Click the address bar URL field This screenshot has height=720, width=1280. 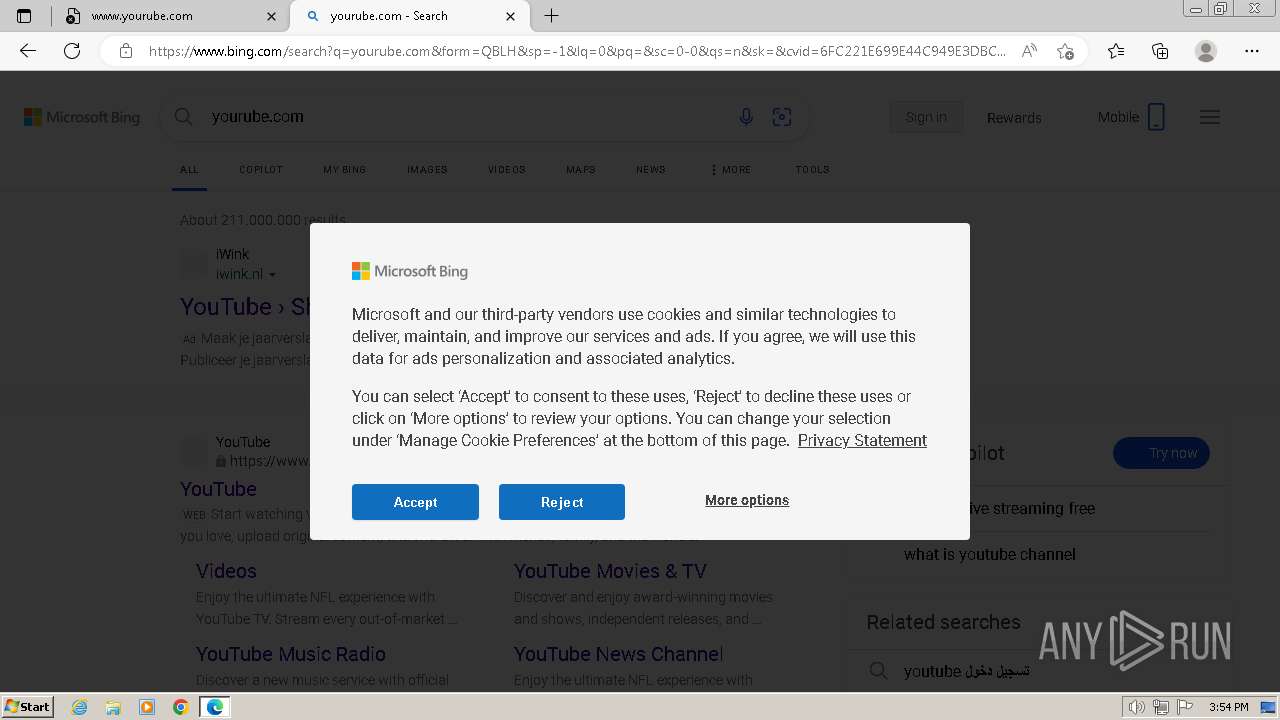(578, 51)
